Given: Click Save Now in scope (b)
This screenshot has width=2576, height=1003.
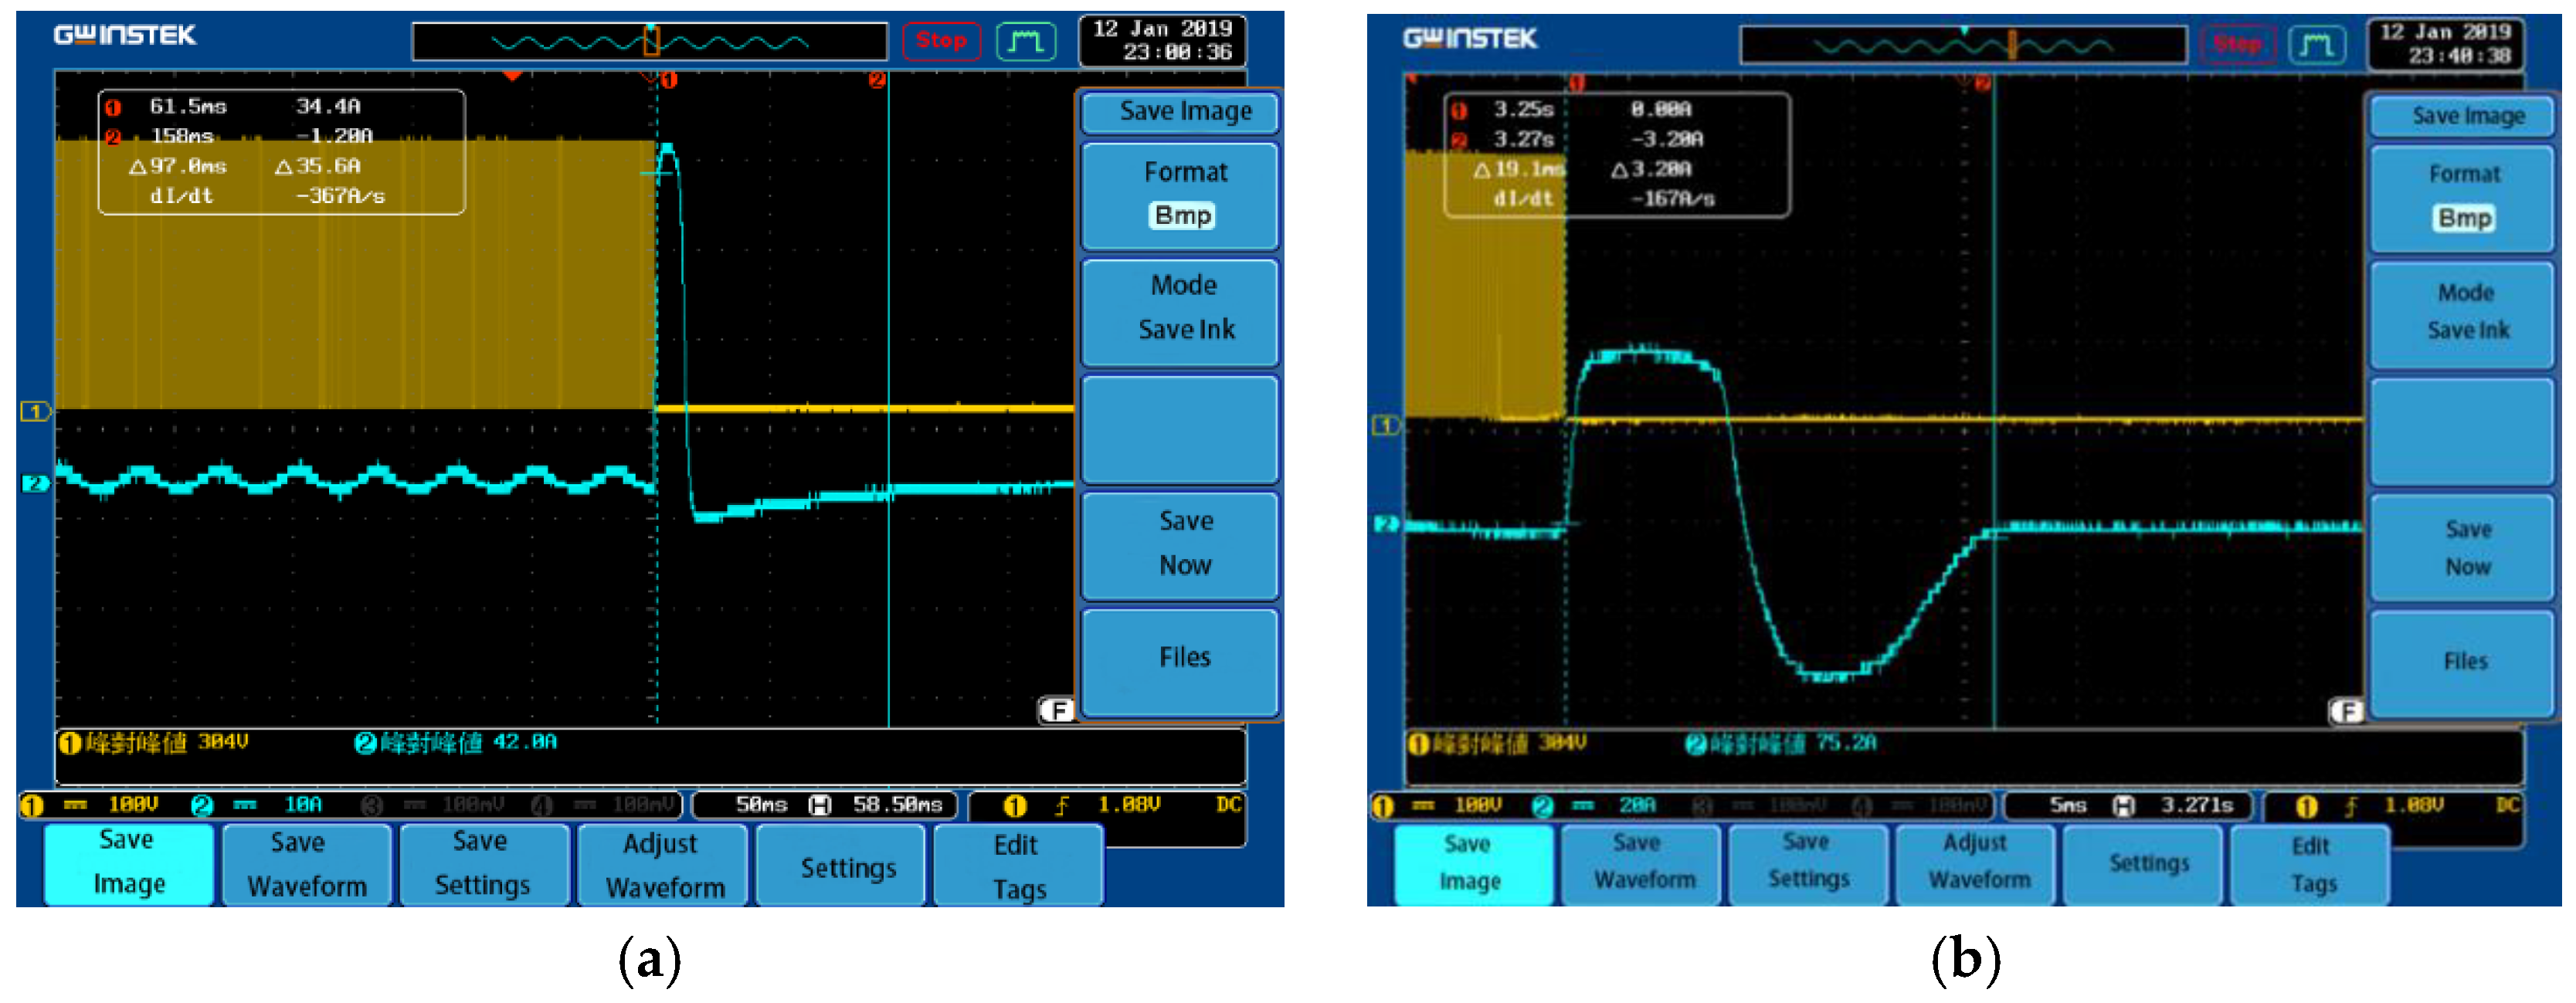Looking at the screenshot, I should (2461, 548).
